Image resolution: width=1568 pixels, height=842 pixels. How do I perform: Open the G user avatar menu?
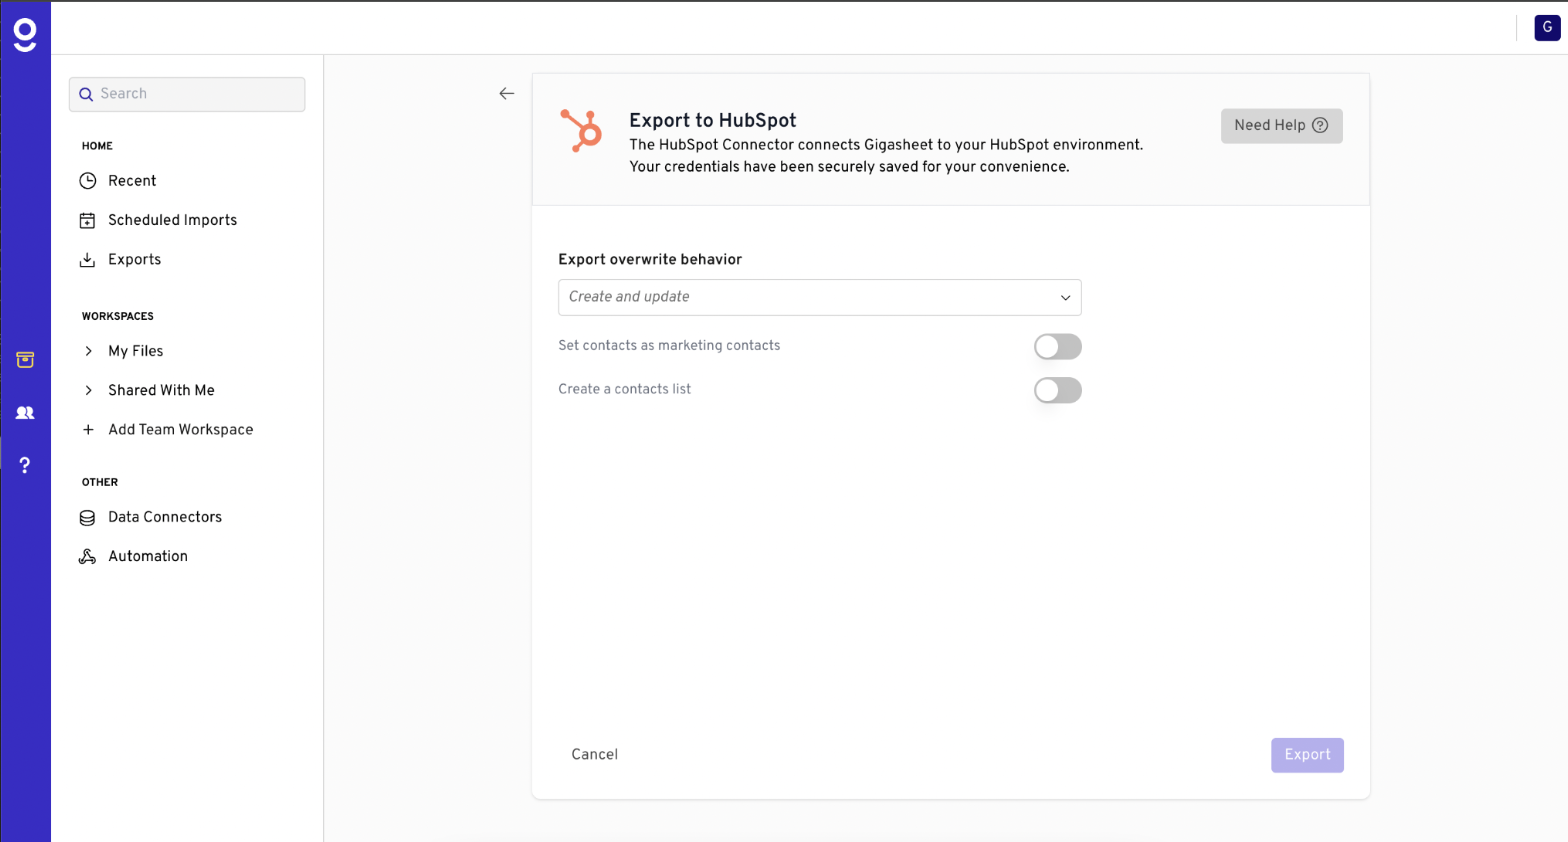(1547, 28)
